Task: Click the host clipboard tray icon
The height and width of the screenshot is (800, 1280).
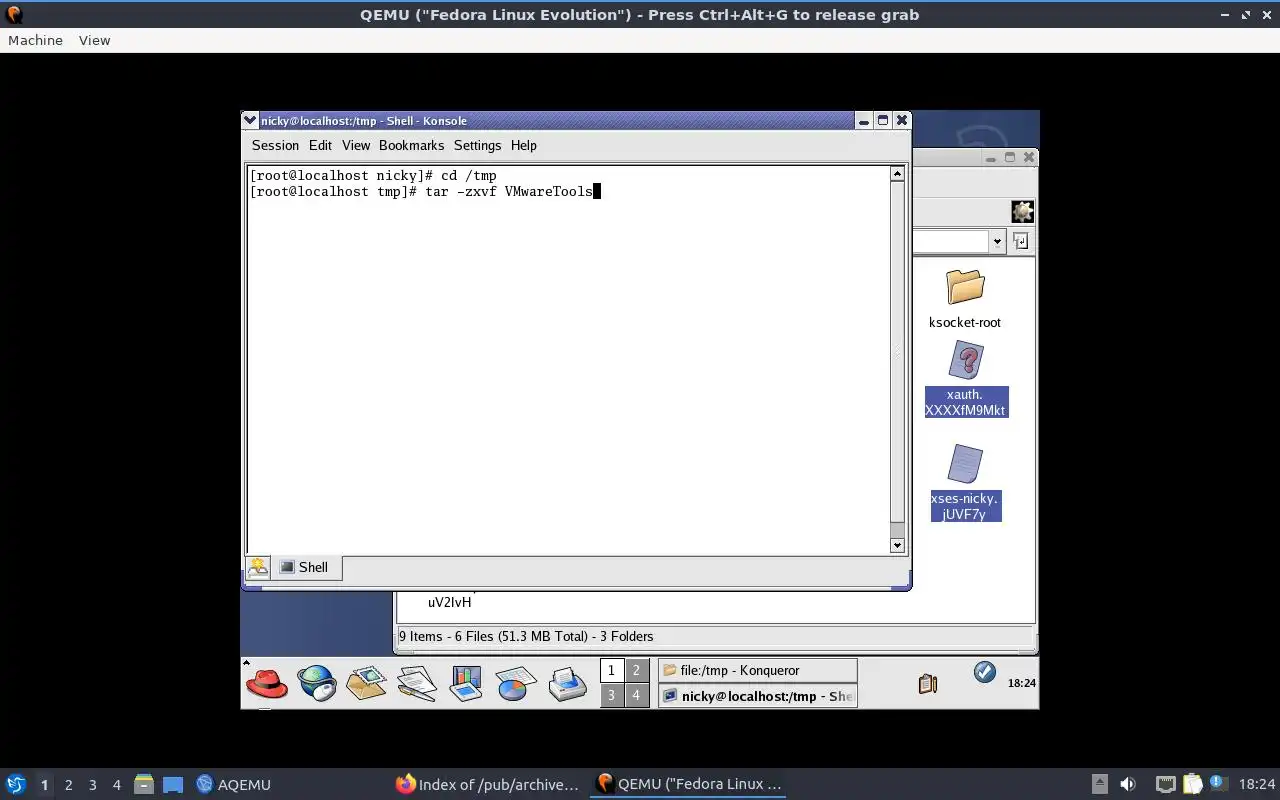Action: (1192, 784)
